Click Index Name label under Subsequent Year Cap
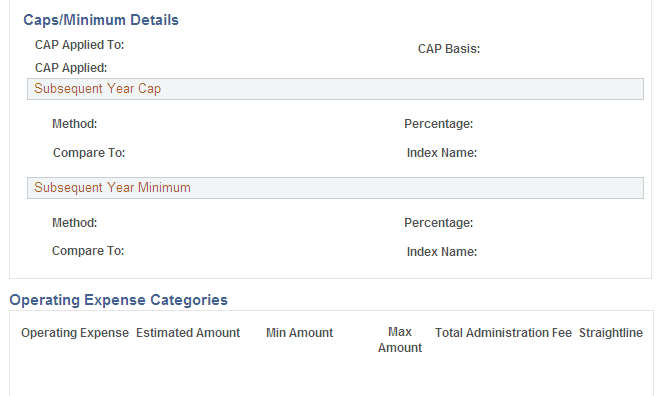Viewport: 659px width, 396px height. point(442,153)
